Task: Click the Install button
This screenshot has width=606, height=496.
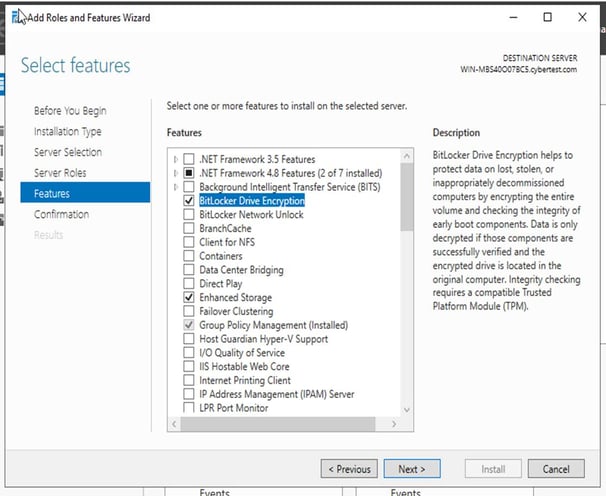Action: click(x=493, y=469)
